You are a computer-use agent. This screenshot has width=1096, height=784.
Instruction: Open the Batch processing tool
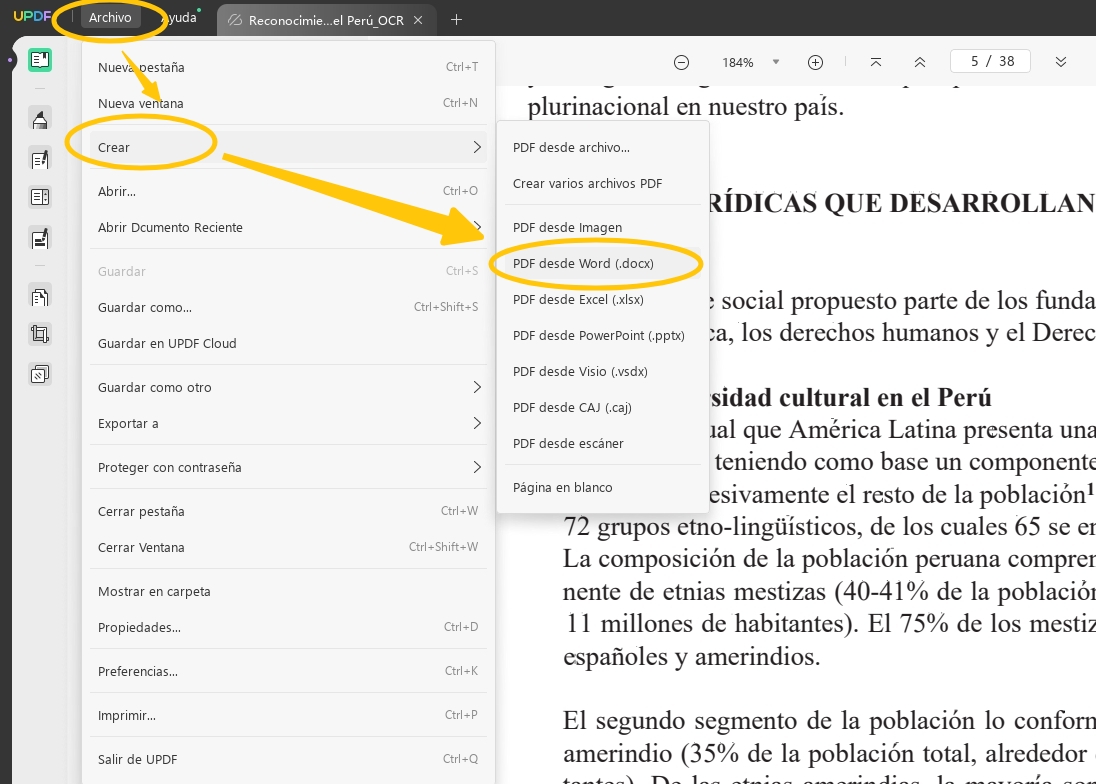[x=40, y=373]
